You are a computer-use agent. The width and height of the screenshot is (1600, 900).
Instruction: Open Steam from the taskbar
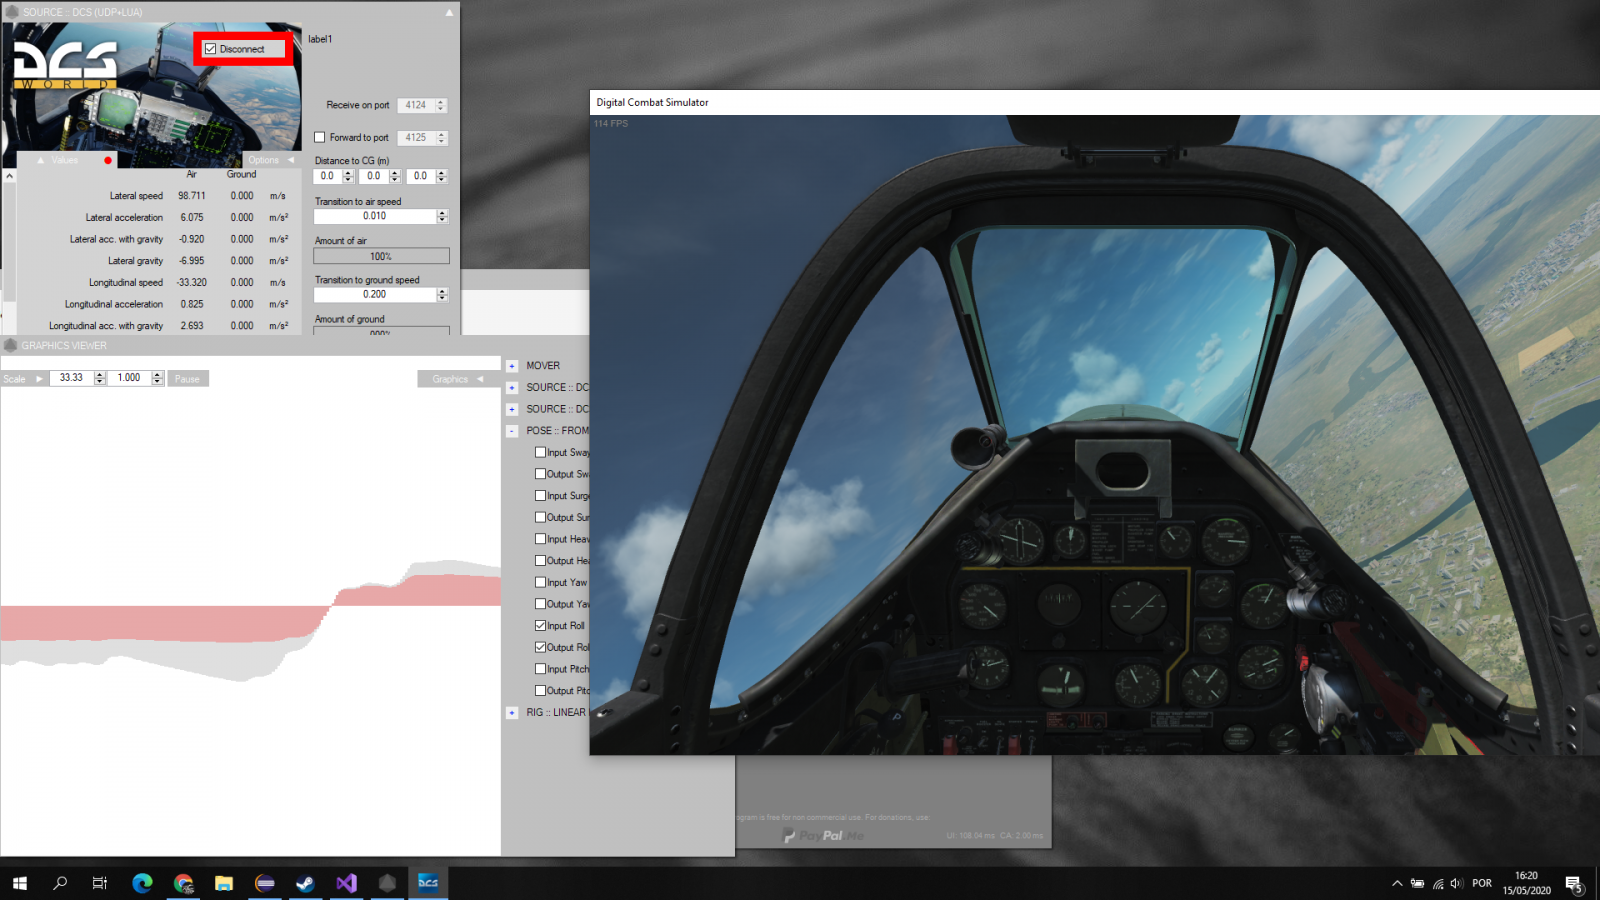tap(305, 883)
